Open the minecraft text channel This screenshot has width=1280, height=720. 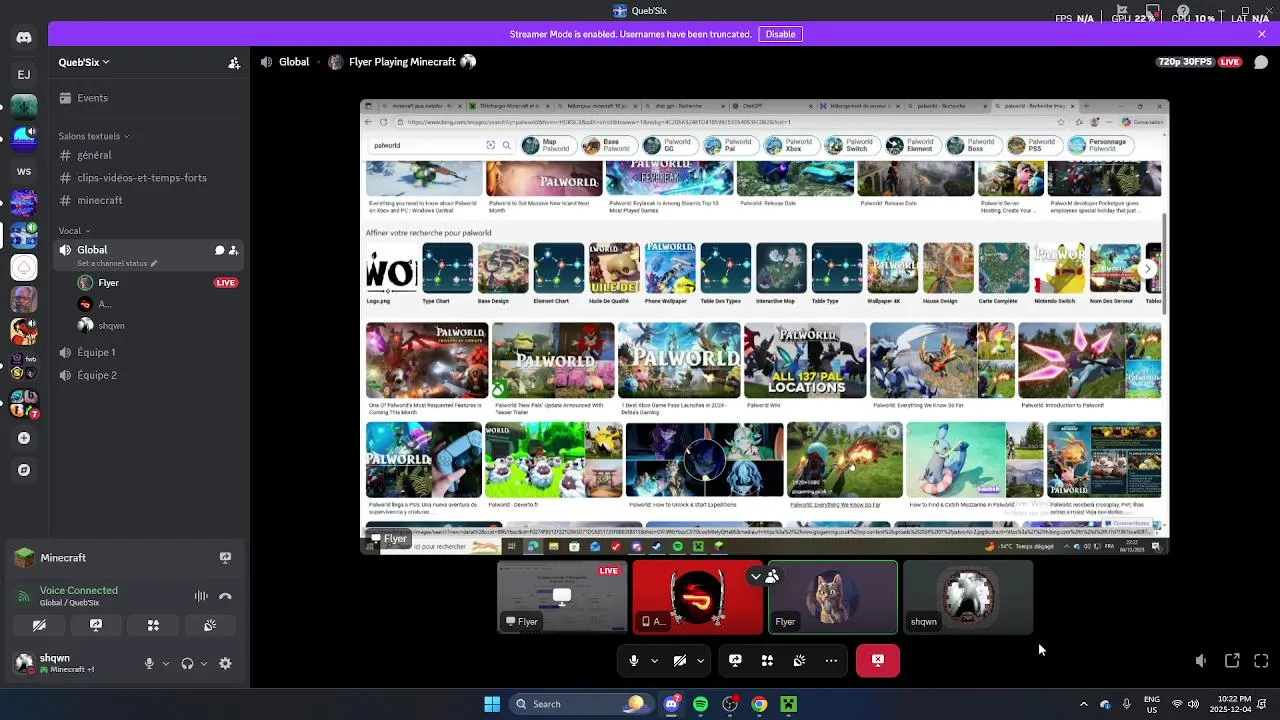point(150,200)
